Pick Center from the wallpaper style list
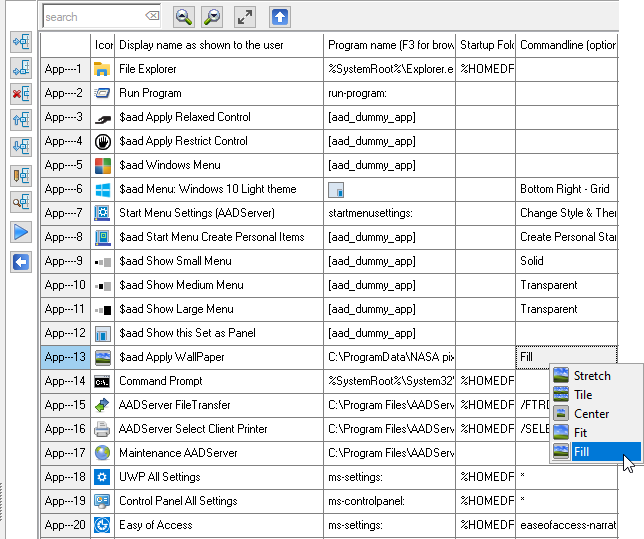Image resolution: width=644 pixels, height=539 pixels. 591,414
